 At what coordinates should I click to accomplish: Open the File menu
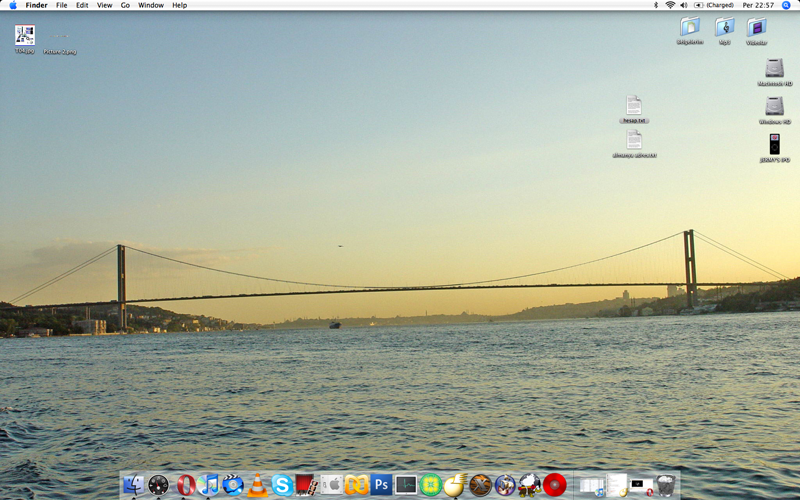(62, 5)
